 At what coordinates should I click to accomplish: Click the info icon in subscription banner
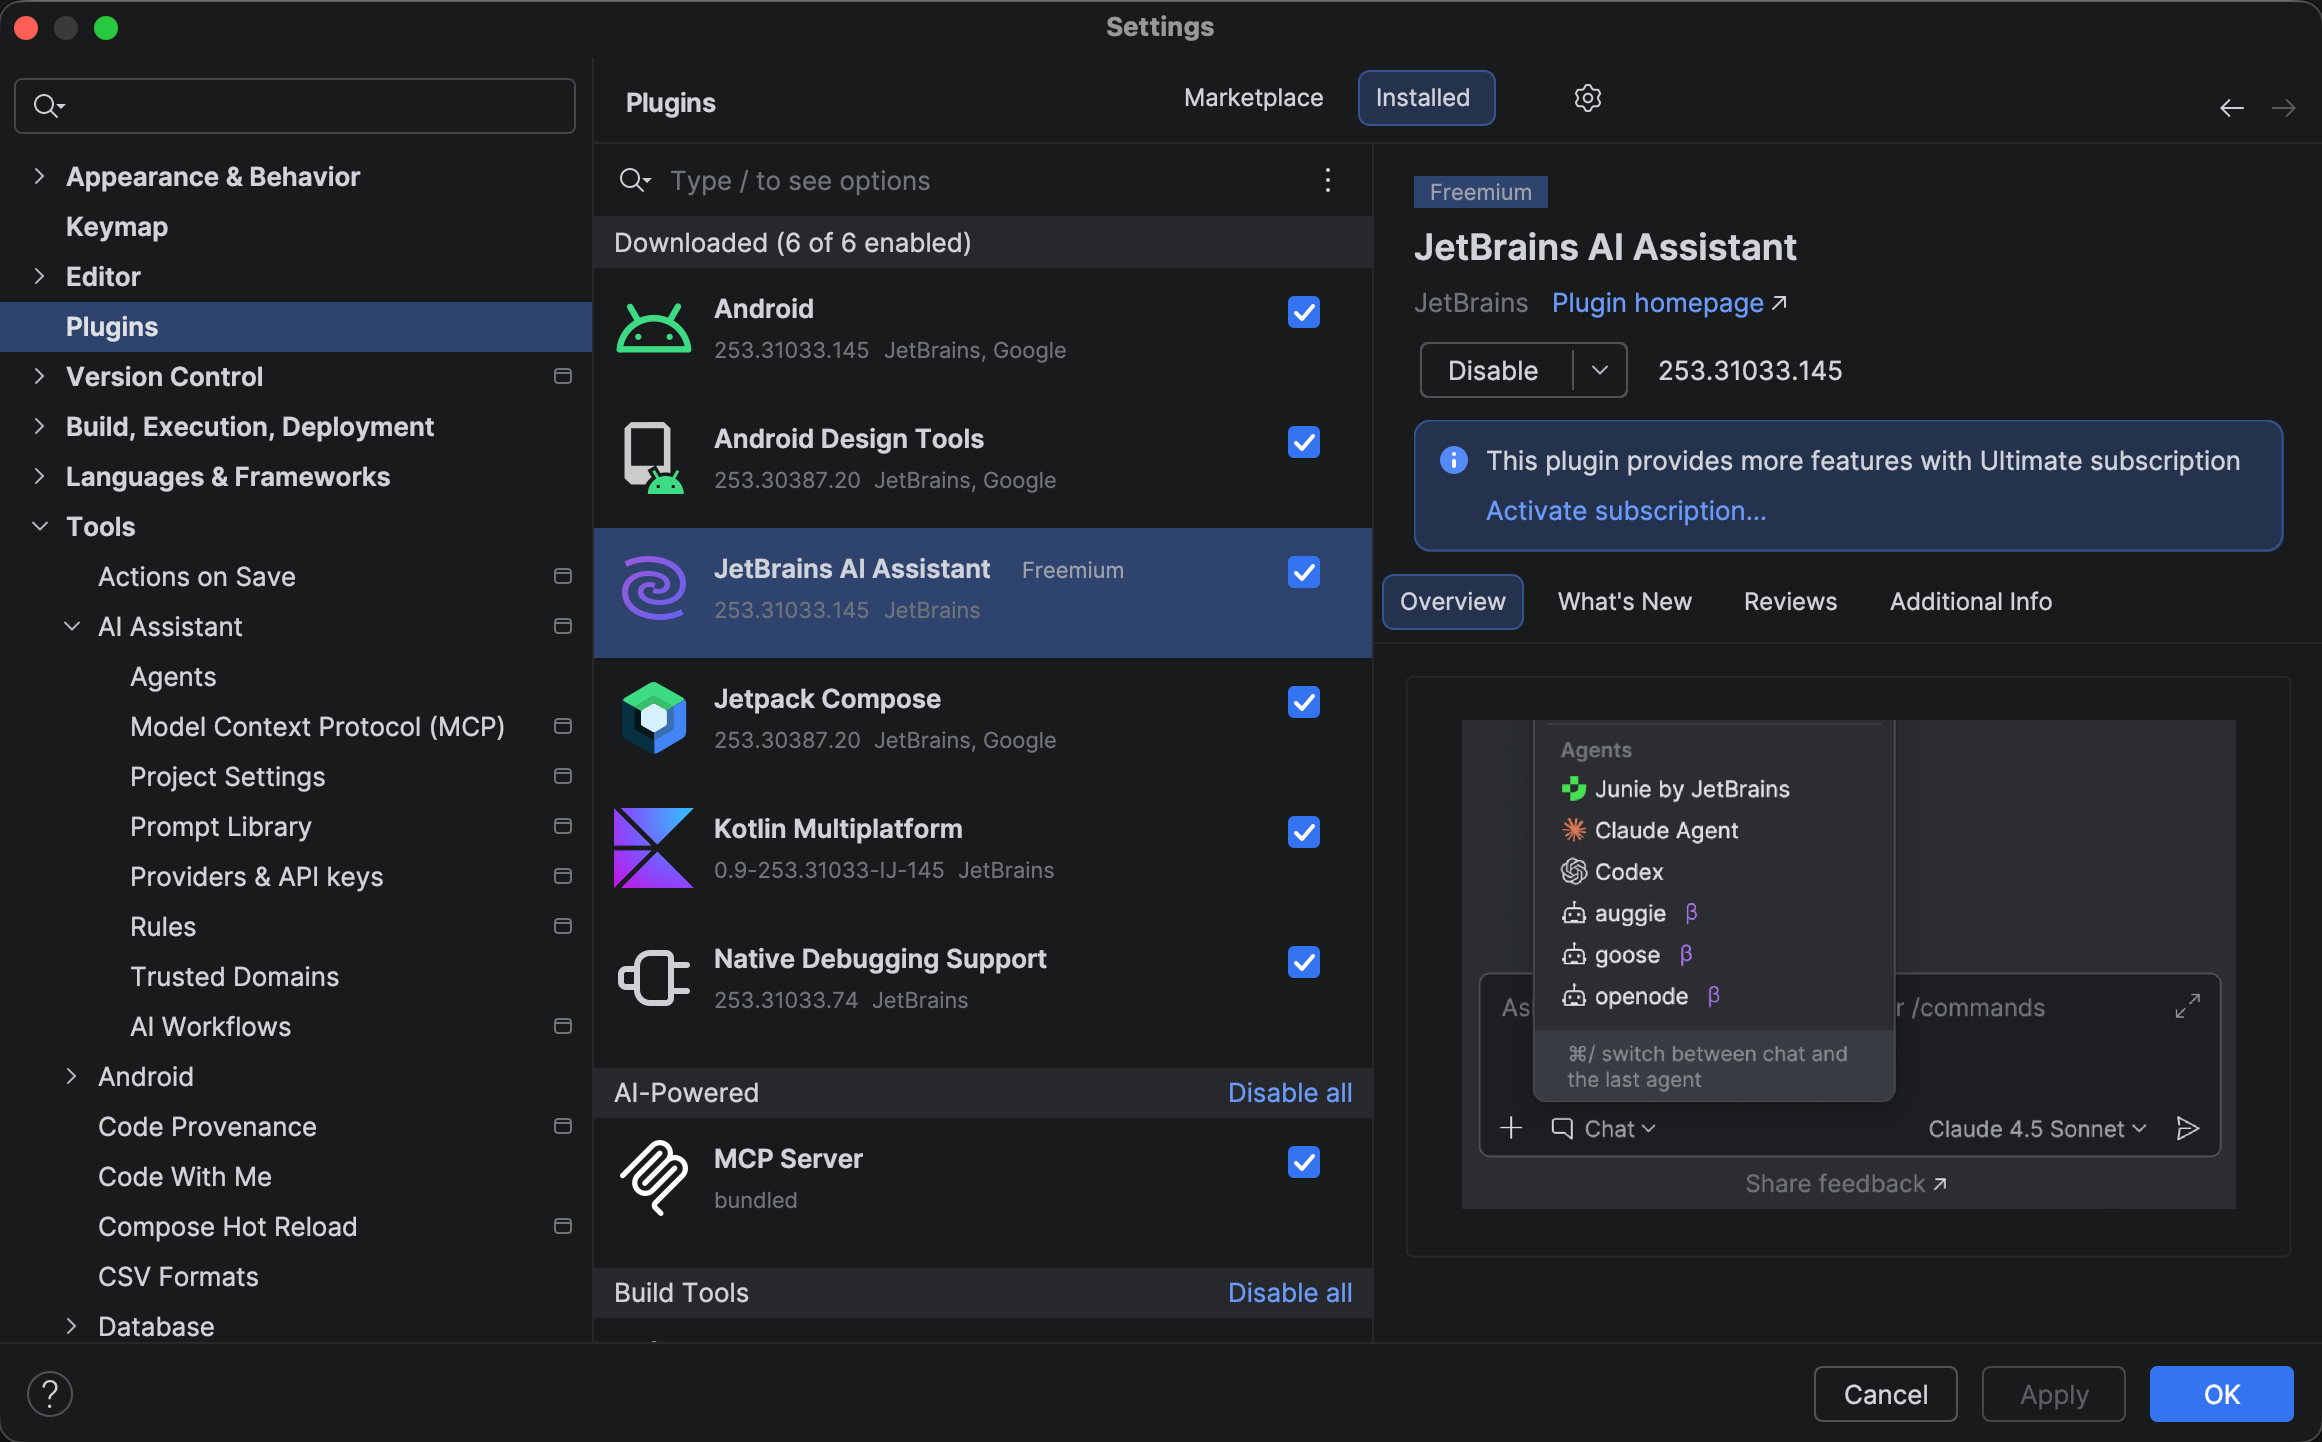click(1453, 460)
